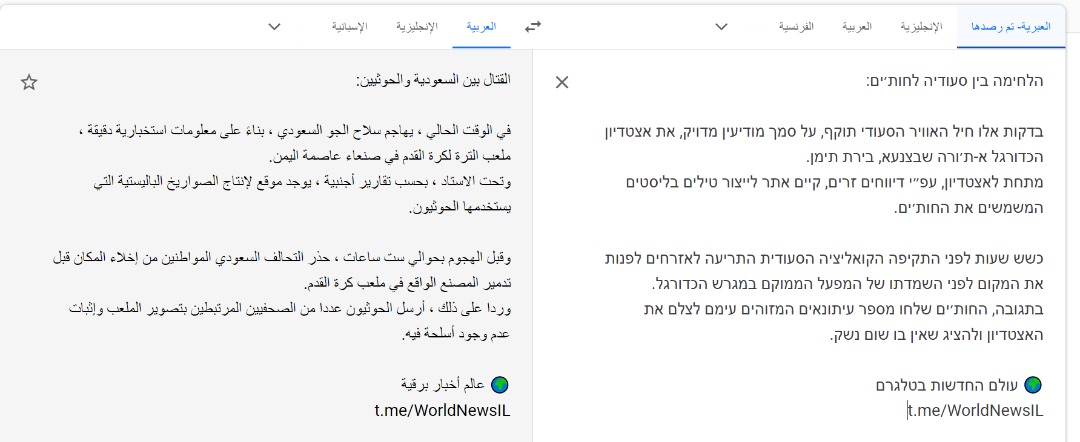
Task: Click Arabic translated headline text
Action: click(433, 81)
